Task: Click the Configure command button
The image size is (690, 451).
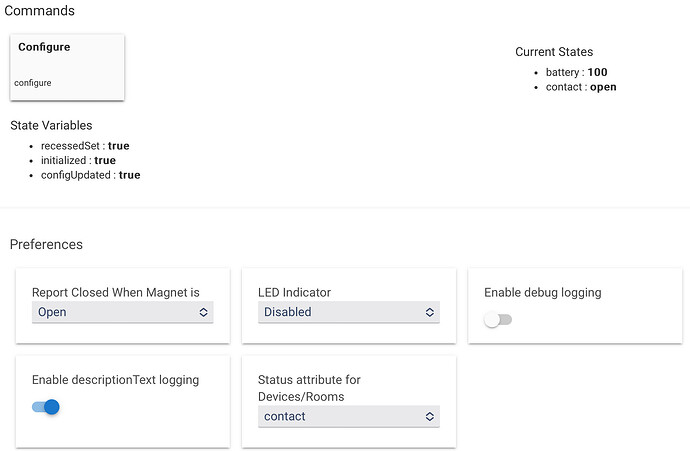Action: tap(67, 66)
